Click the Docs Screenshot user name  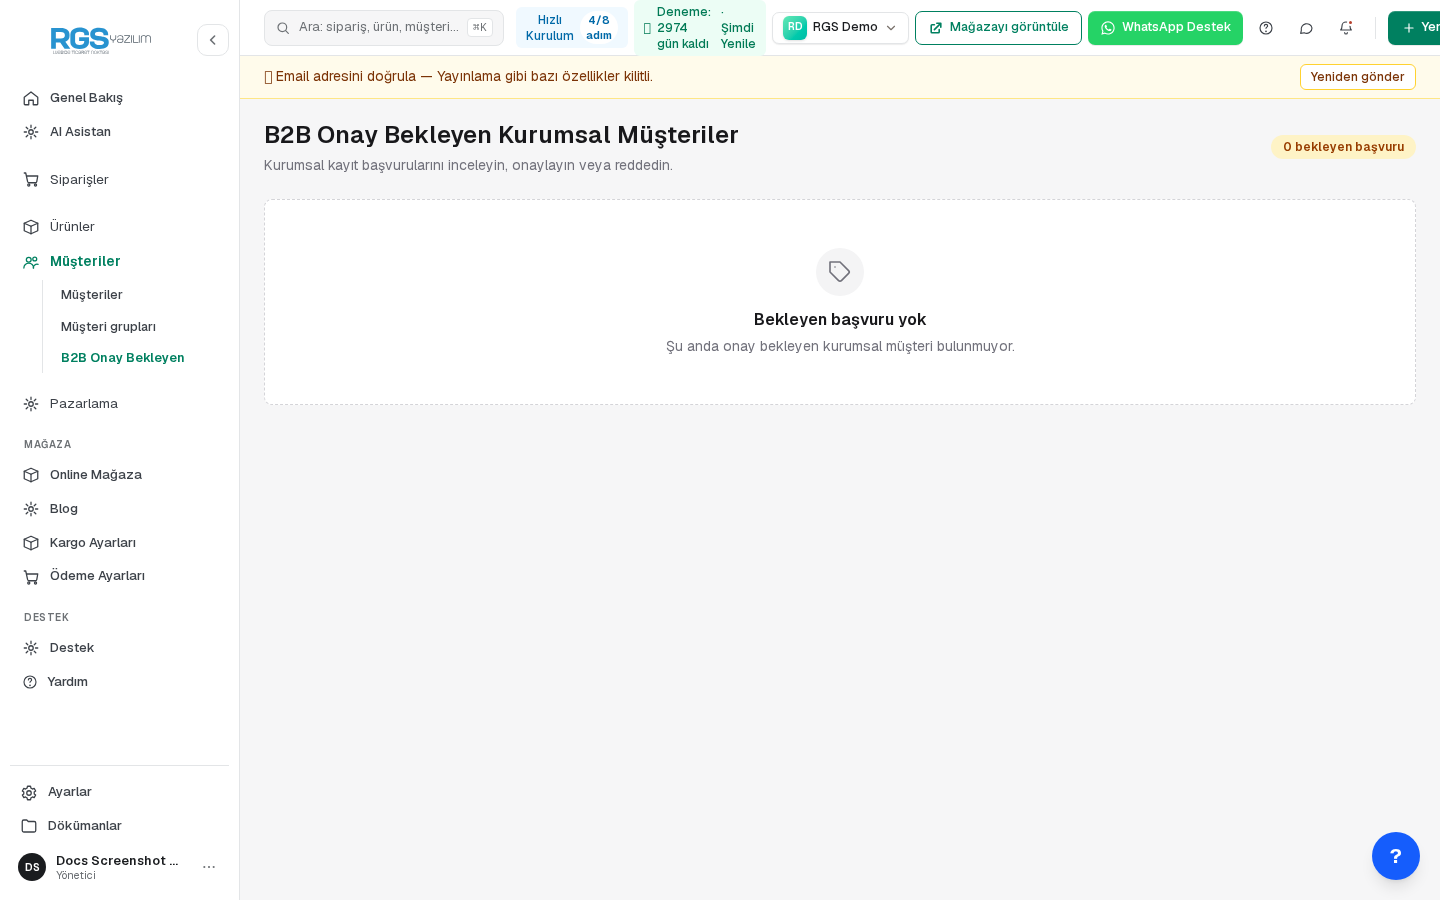117,861
